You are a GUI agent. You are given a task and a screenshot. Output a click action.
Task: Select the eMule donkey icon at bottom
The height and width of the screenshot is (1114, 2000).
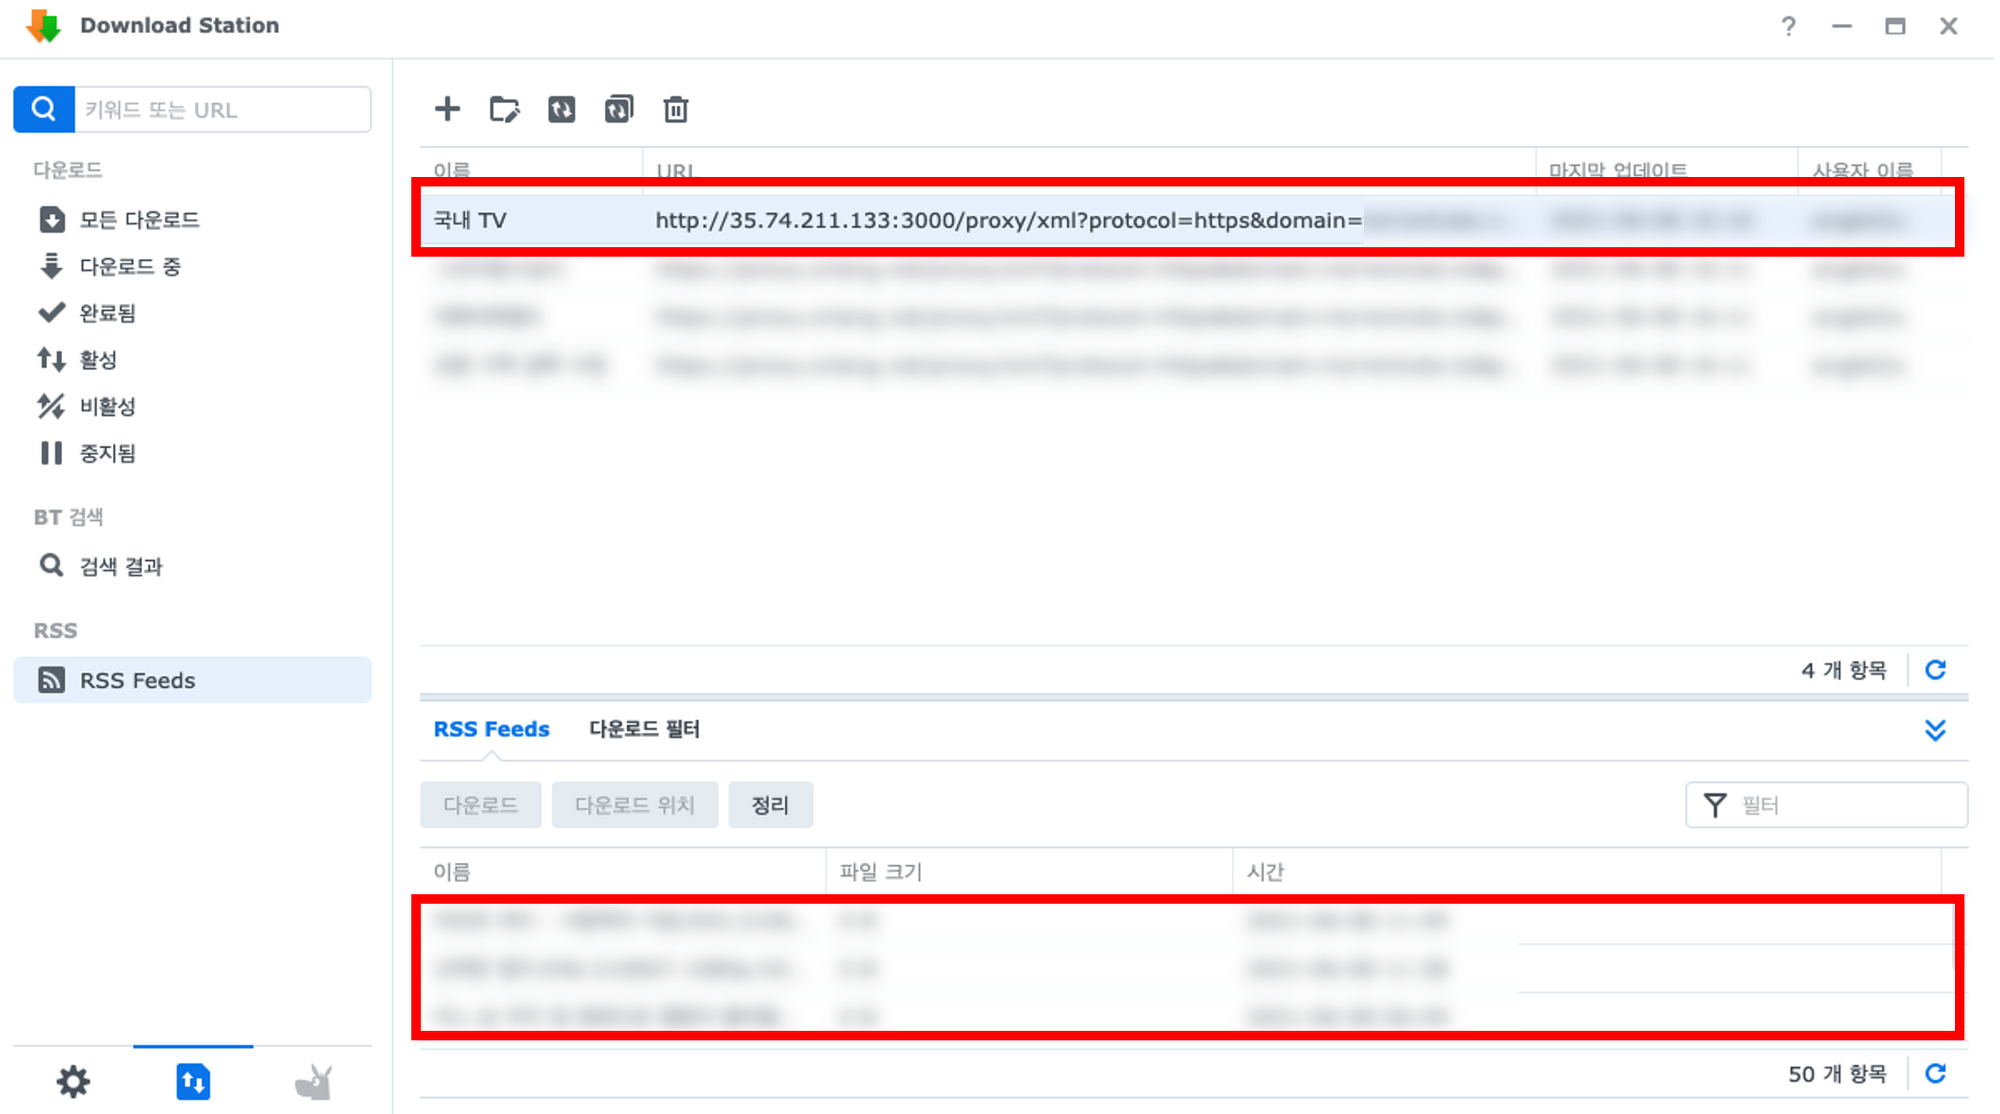point(313,1081)
